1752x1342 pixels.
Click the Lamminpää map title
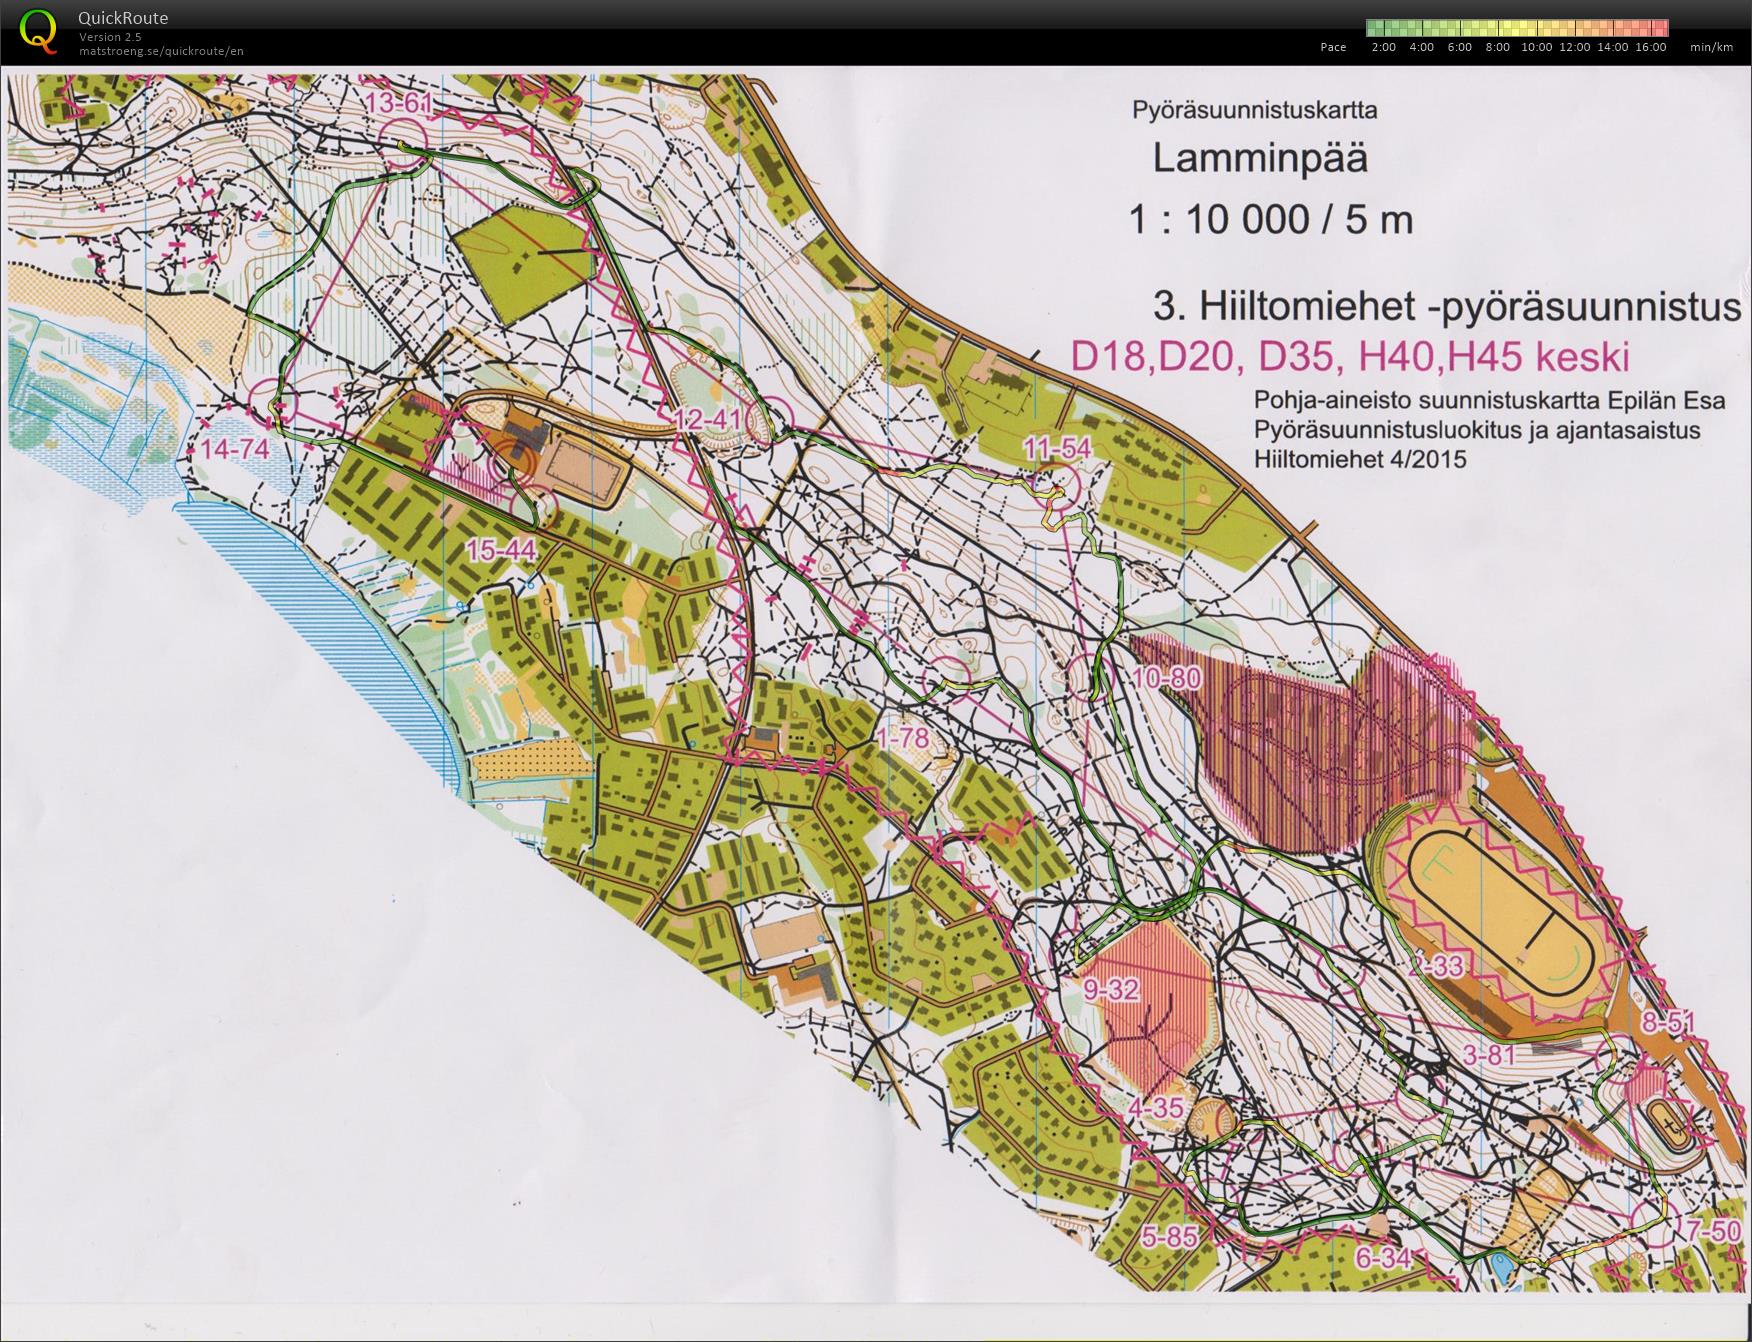1260,158
